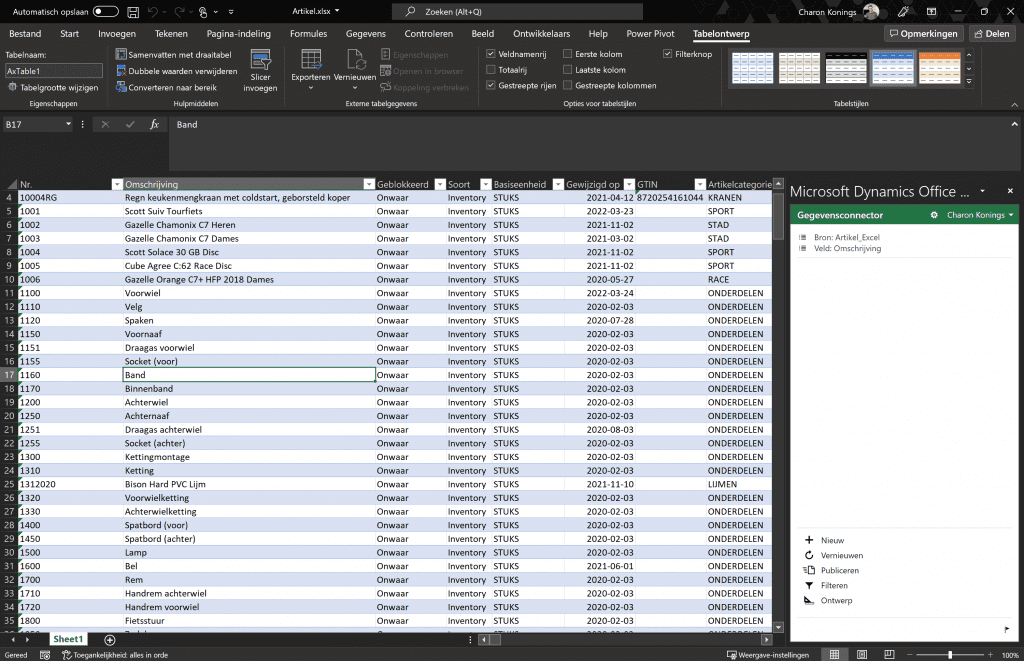This screenshot has height=661, width=1024.
Task: Toggle Automatisch opslaan switch
Action: coord(105,12)
